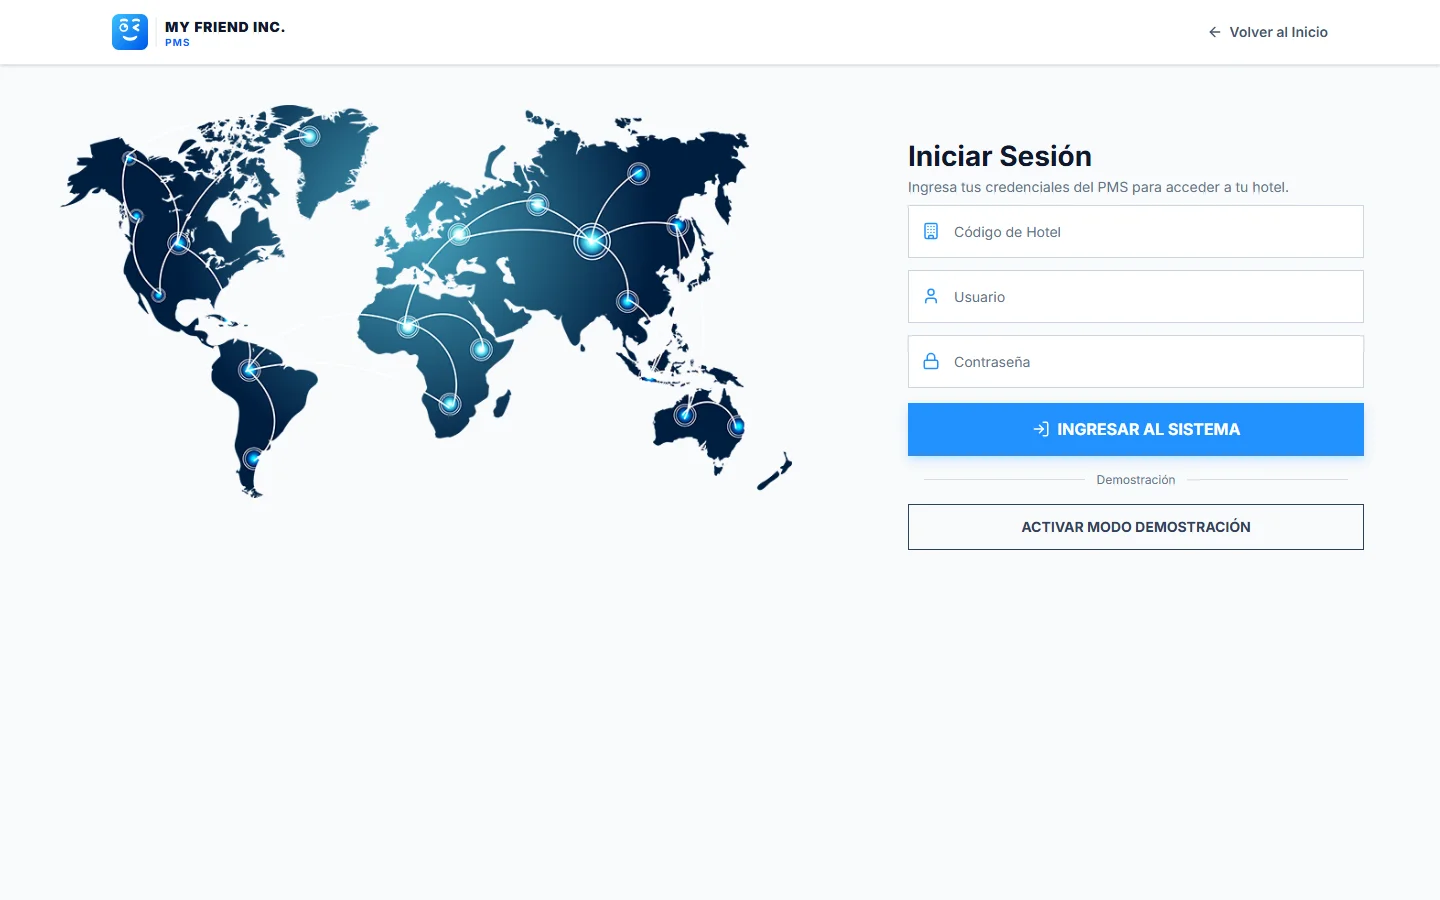Click the 'Ingresa tus credenciales del PMS' subtitle
This screenshot has width=1440, height=900.
point(1098,187)
